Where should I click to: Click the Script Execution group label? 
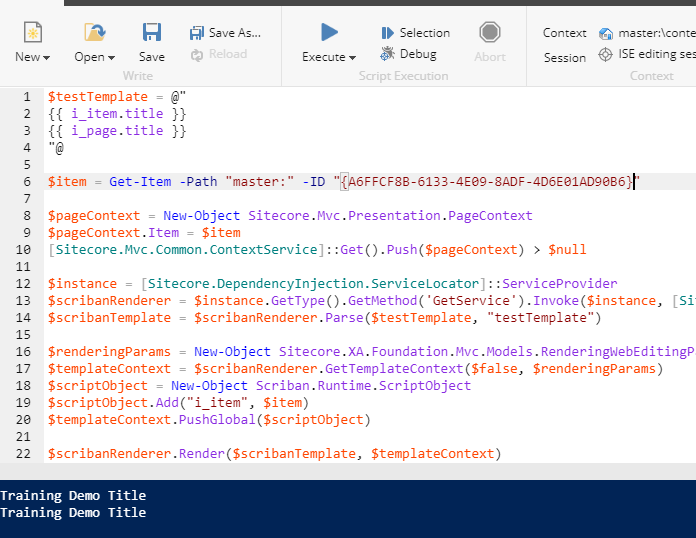tap(403, 76)
